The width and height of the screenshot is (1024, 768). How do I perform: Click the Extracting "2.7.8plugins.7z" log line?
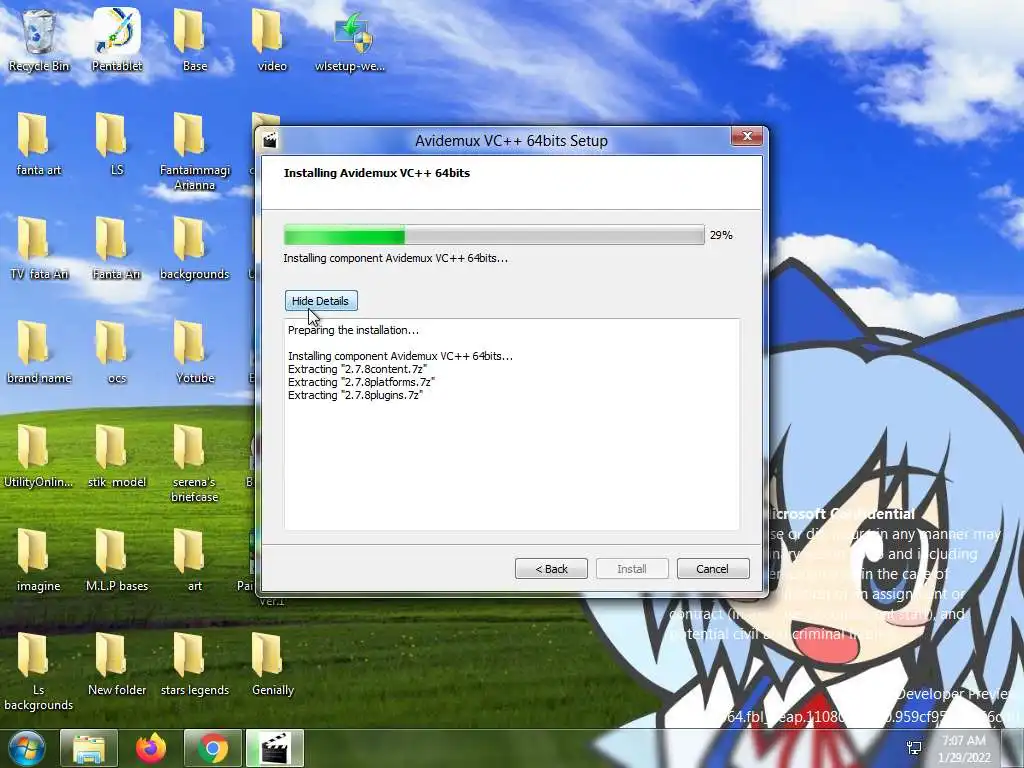[x=355, y=395]
